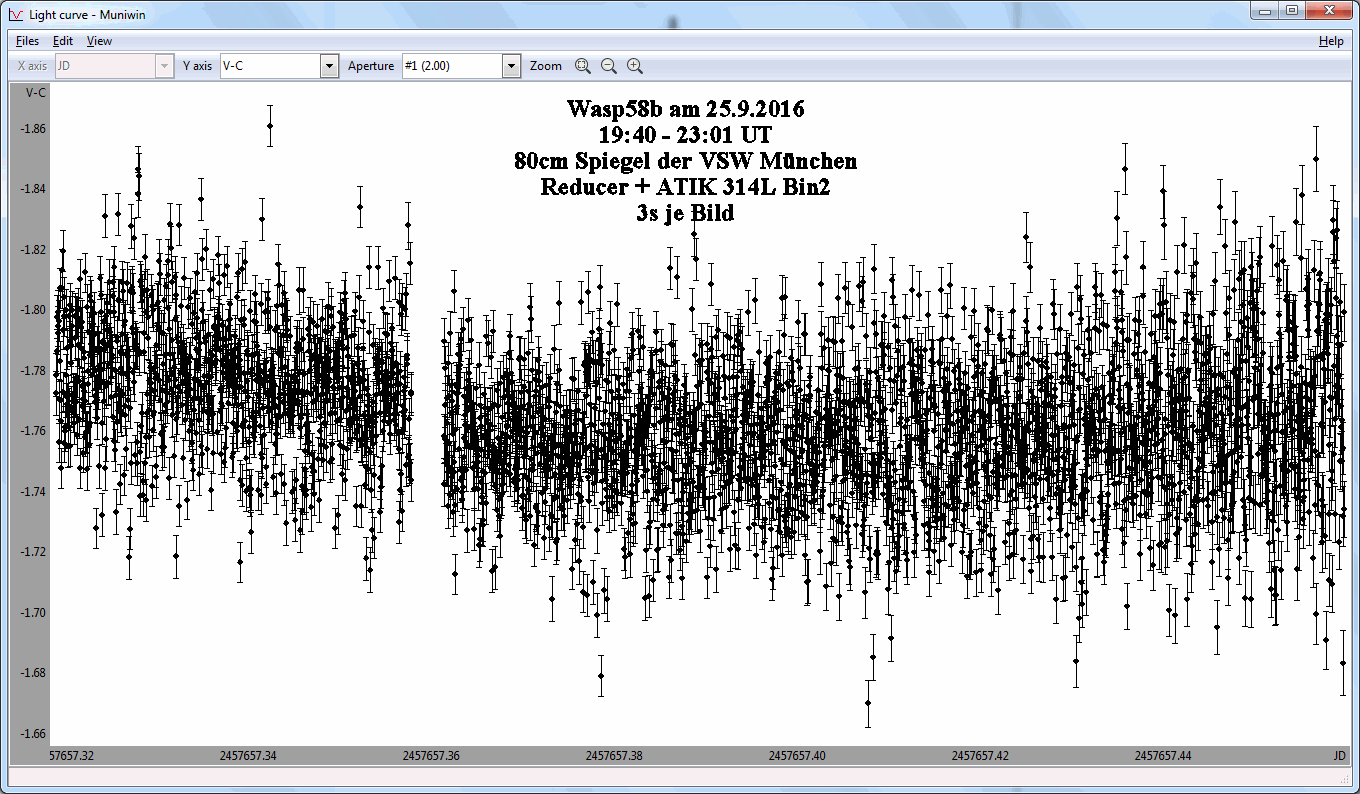Click the V-C label above the Y axis
This screenshot has height=794, width=1360.
tap(35, 92)
